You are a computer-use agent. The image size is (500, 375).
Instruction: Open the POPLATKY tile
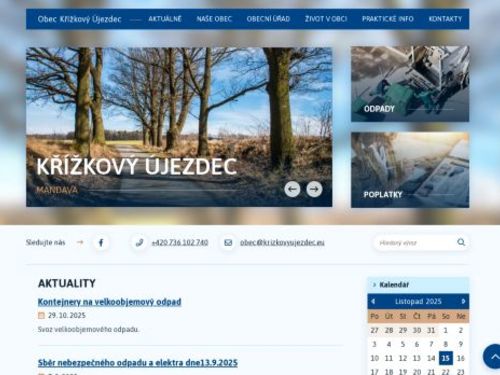tap(410, 170)
